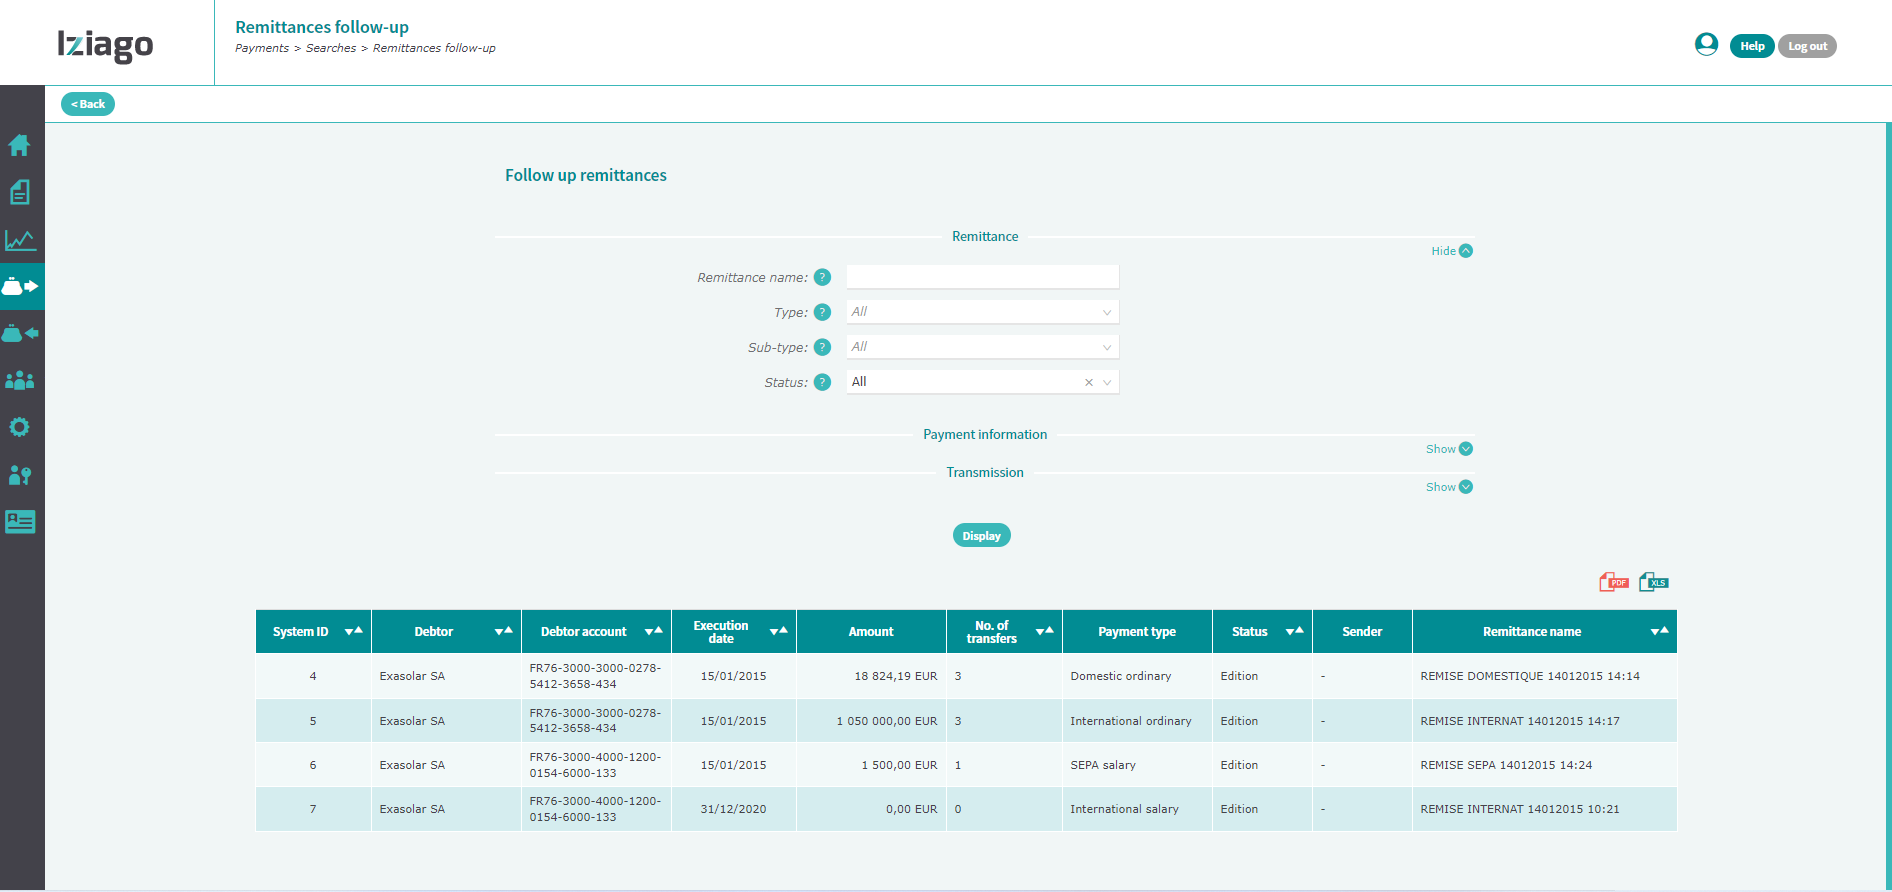Click System ID 7 cell
The image size is (1892, 892).
click(x=313, y=809)
